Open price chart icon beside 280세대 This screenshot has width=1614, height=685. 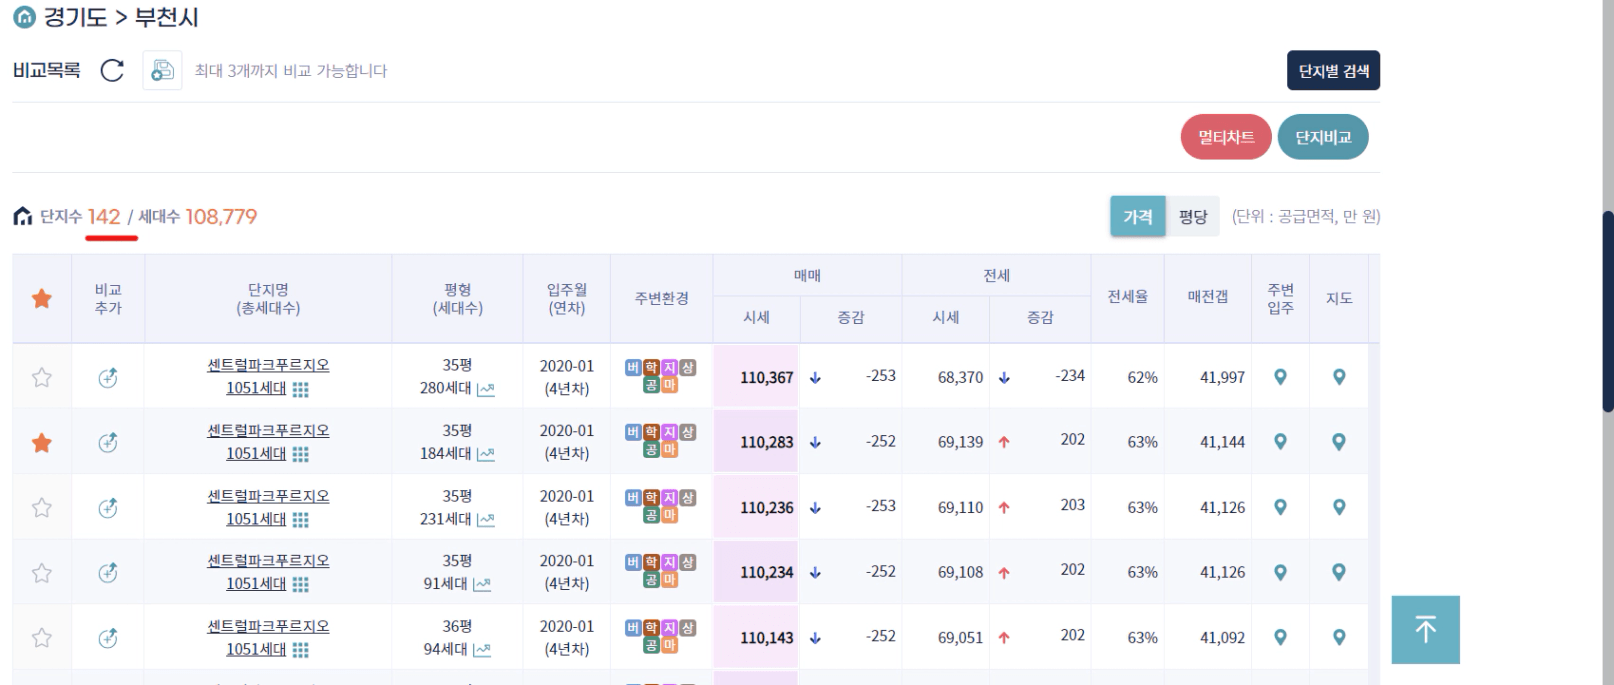coord(486,389)
